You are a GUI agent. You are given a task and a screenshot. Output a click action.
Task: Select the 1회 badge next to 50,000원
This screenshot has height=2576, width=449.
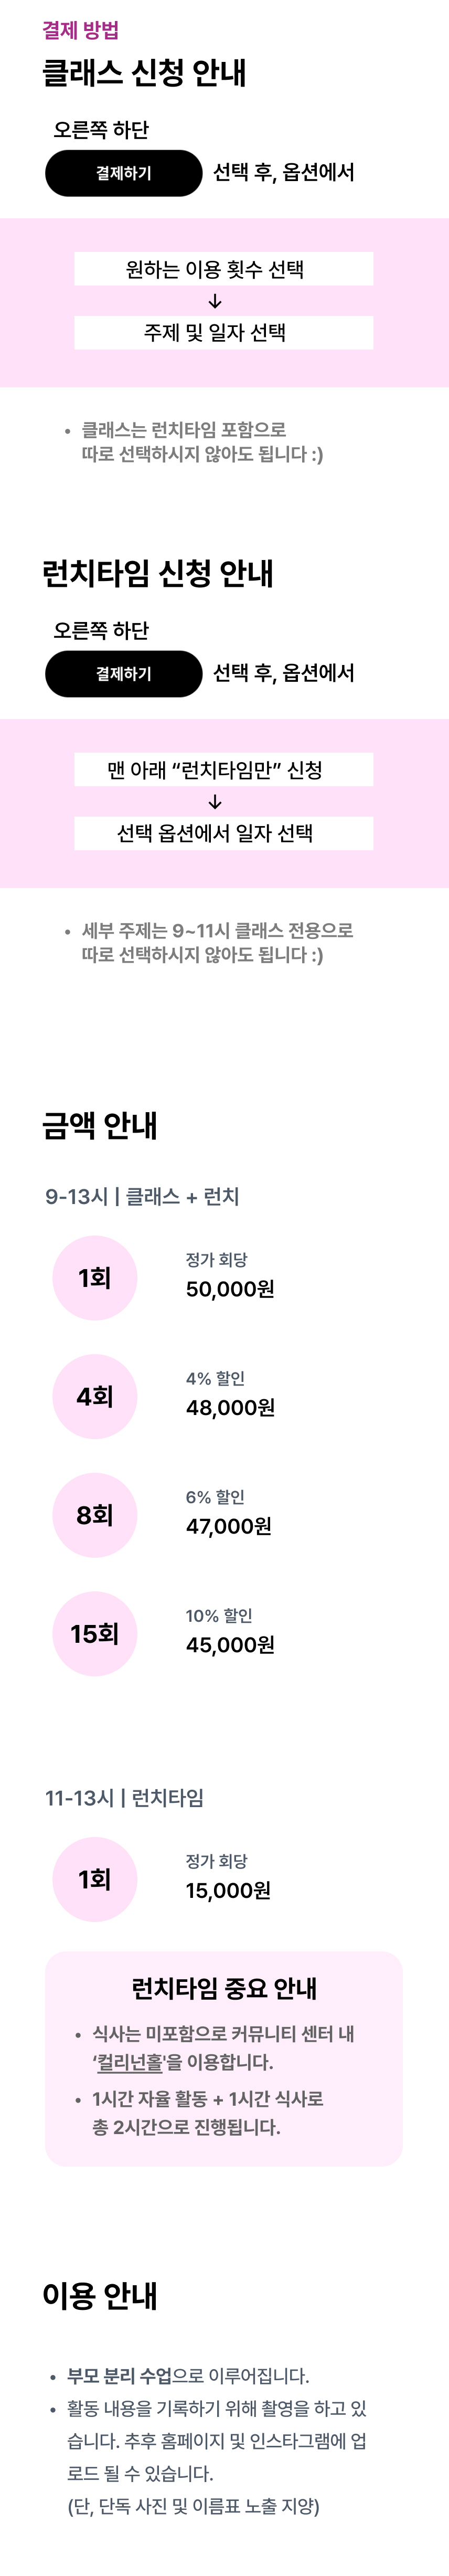click(94, 1277)
